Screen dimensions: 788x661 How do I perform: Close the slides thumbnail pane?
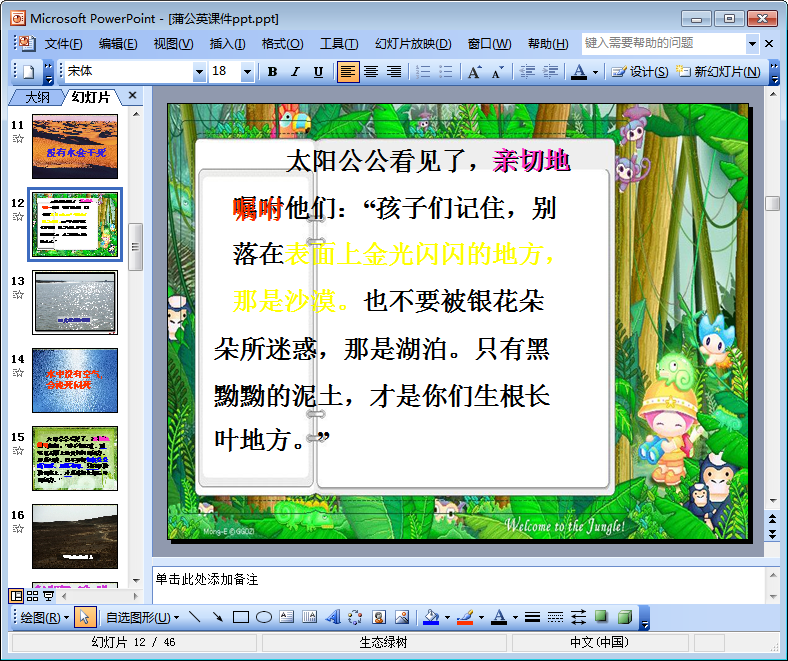click(x=133, y=95)
